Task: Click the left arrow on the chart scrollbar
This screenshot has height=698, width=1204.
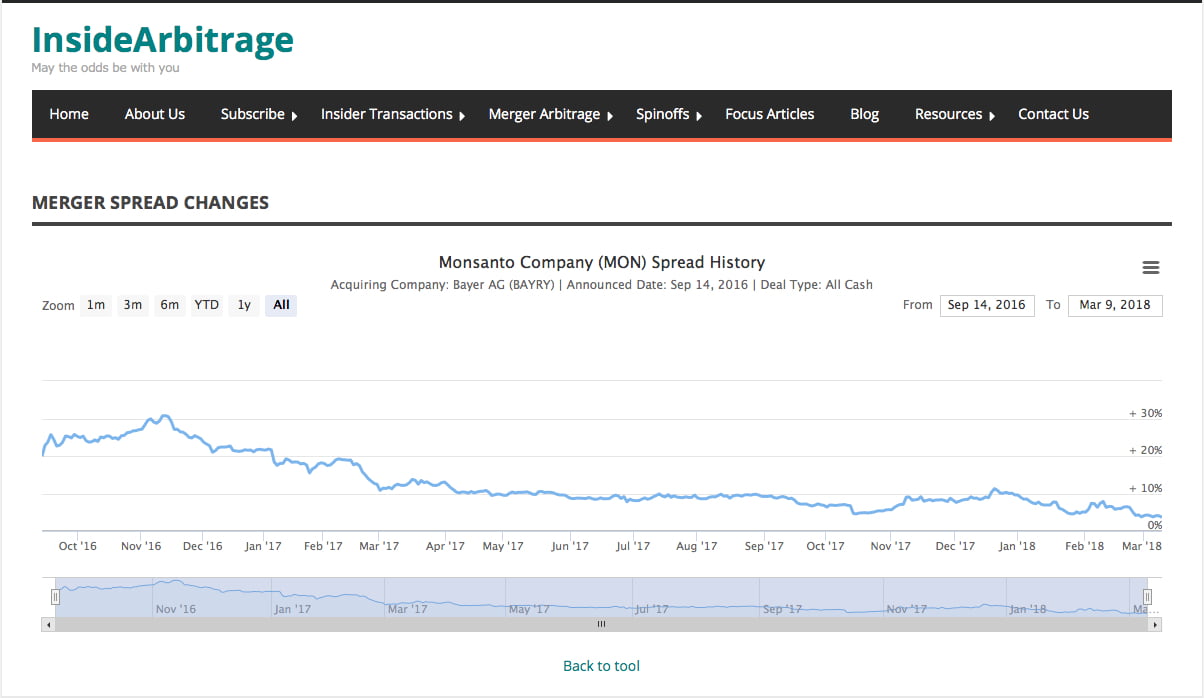Action: pyautogui.click(x=47, y=623)
